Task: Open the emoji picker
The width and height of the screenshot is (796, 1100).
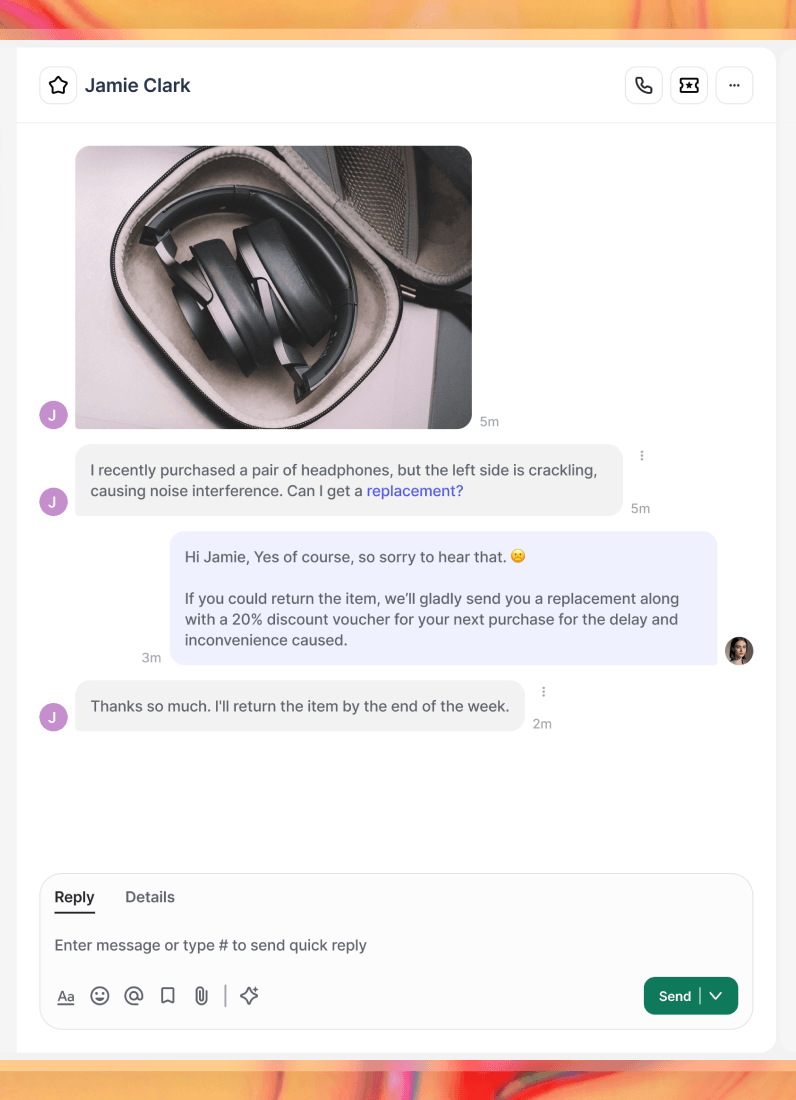Action: pos(100,996)
